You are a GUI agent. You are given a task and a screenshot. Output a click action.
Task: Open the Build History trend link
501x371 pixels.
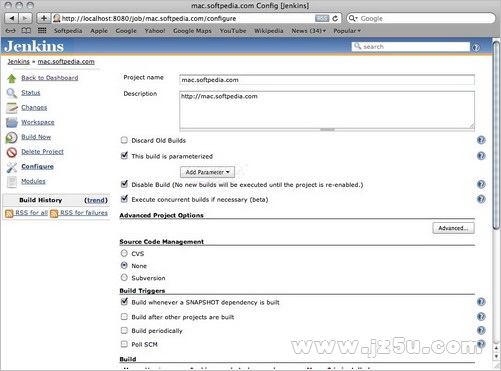96,200
